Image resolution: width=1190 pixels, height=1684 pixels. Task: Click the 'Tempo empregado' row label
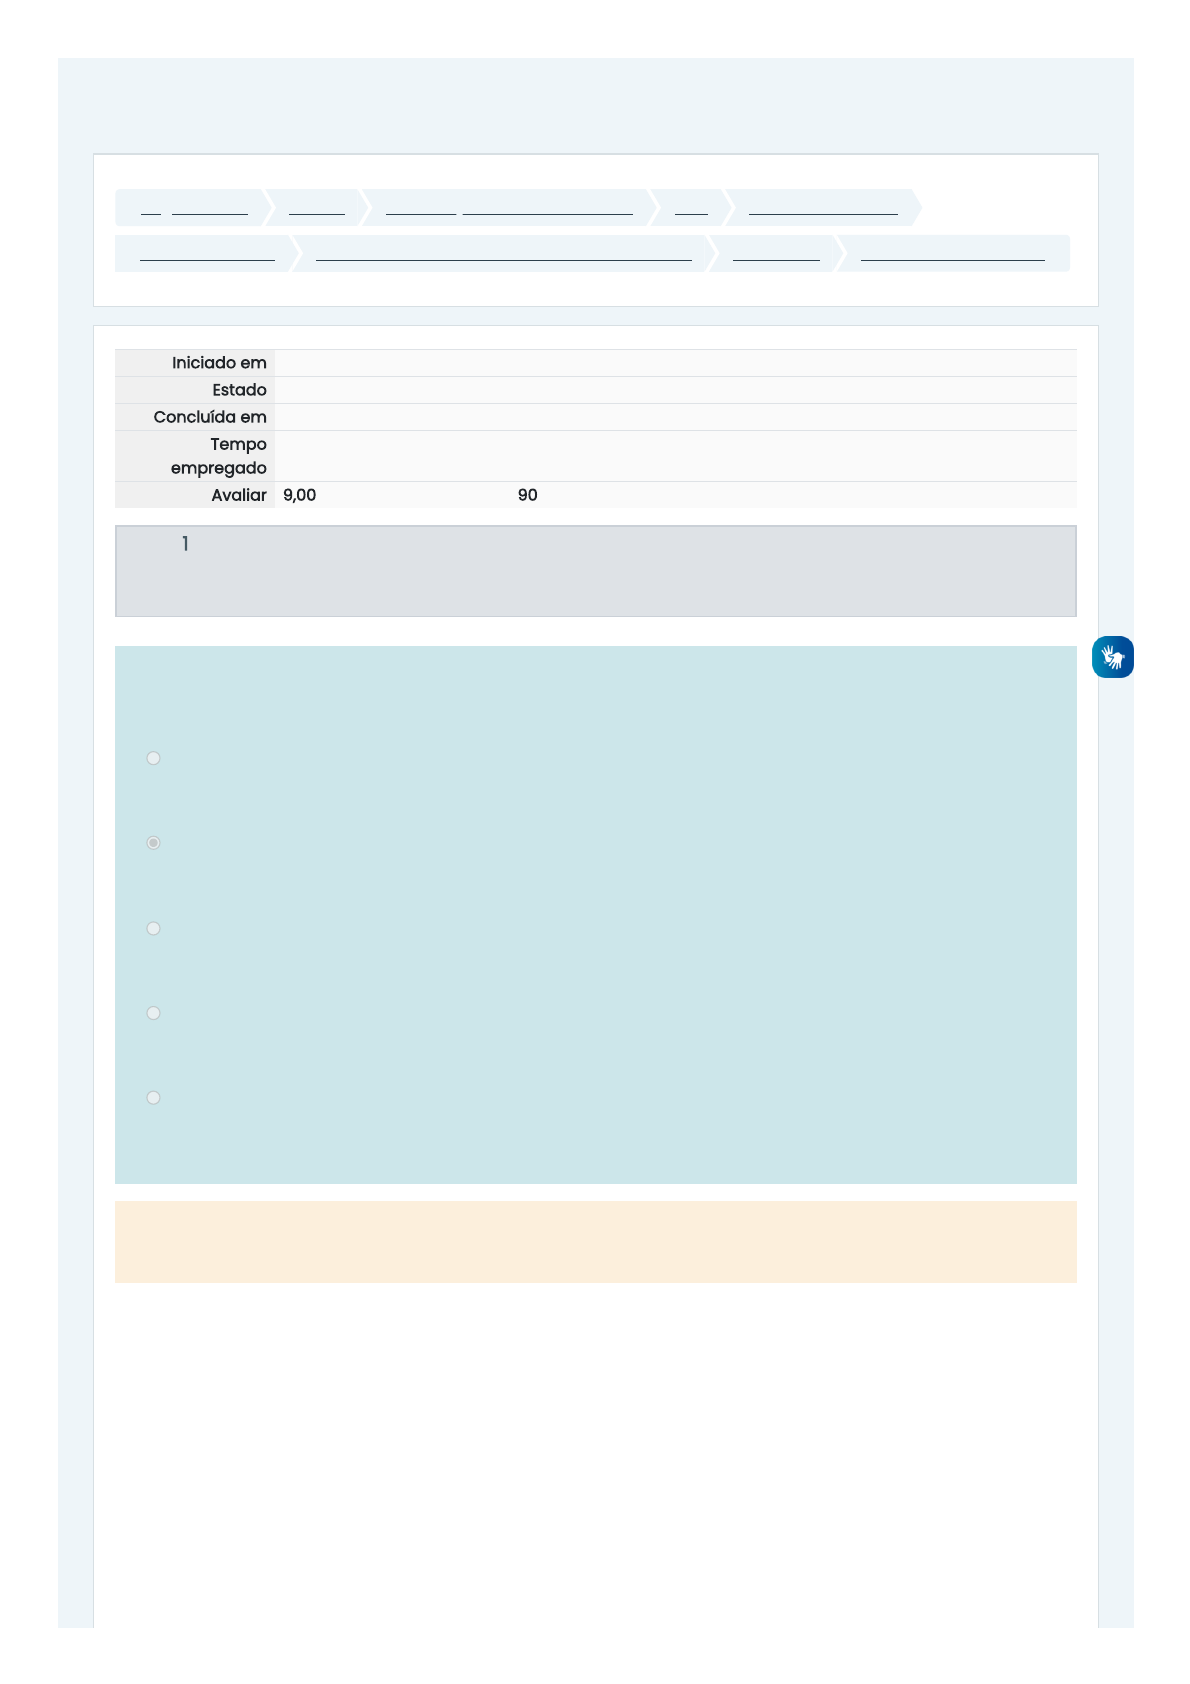click(x=219, y=456)
